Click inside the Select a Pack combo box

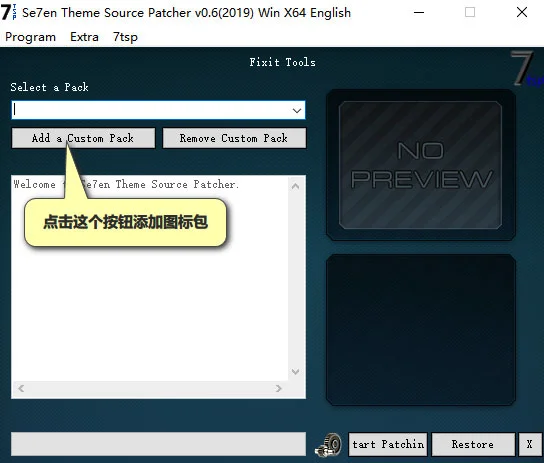click(x=158, y=110)
